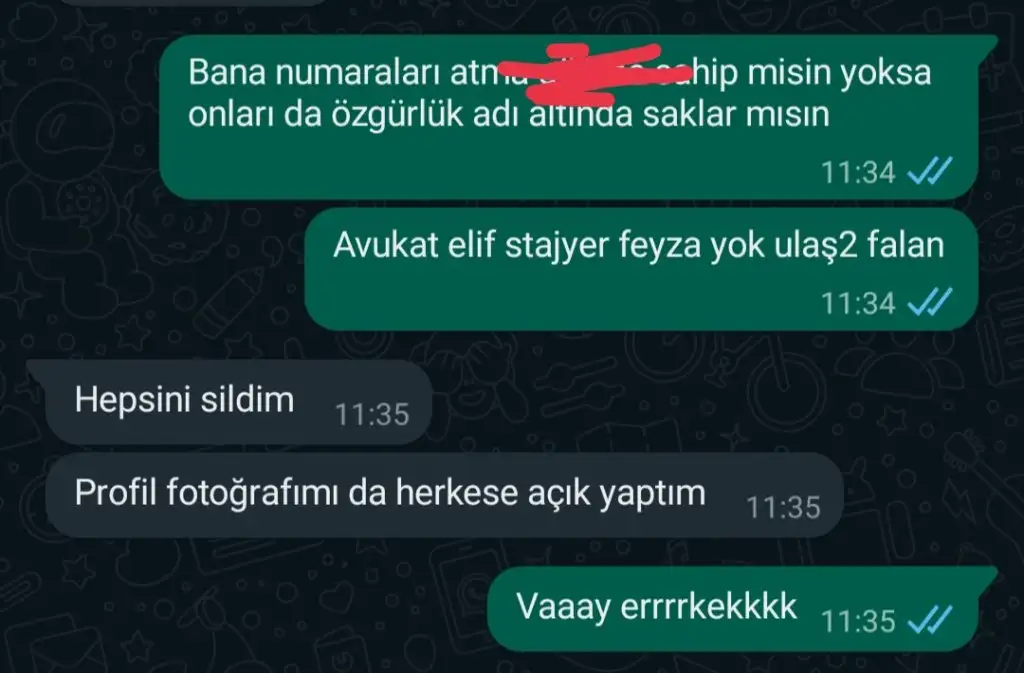Screen dimensions: 1024x673
Task: Tap the double check on 'Vaaay errrrkekkkk' message
Action: 930,620
